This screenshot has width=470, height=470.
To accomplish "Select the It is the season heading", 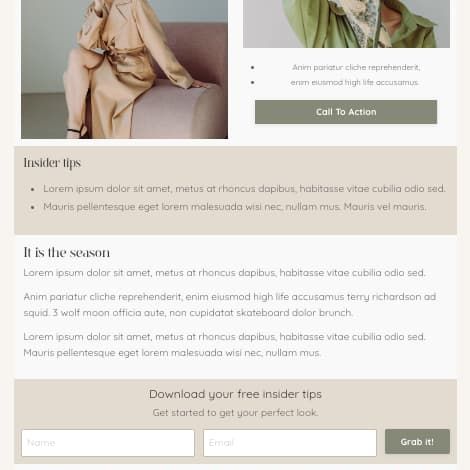I will coord(67,252).
